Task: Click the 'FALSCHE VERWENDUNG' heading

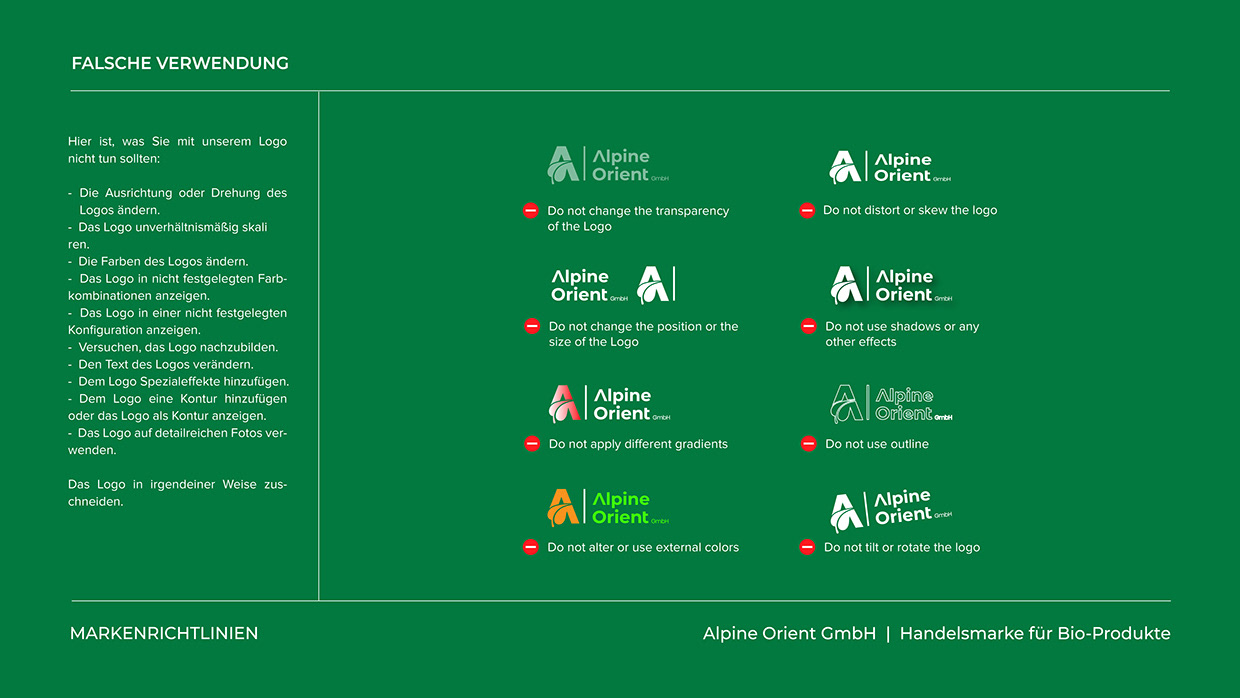Action: coord(180,63)
